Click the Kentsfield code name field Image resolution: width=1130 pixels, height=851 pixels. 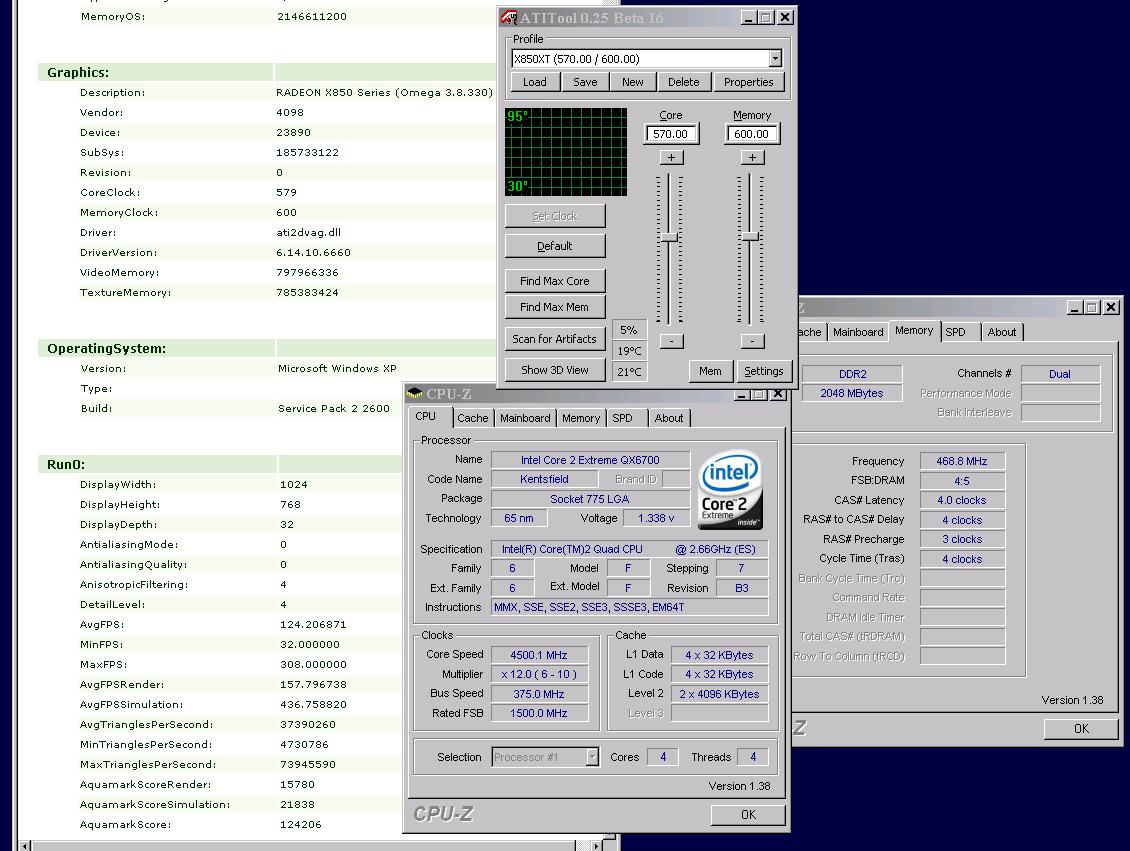(545, 479)
